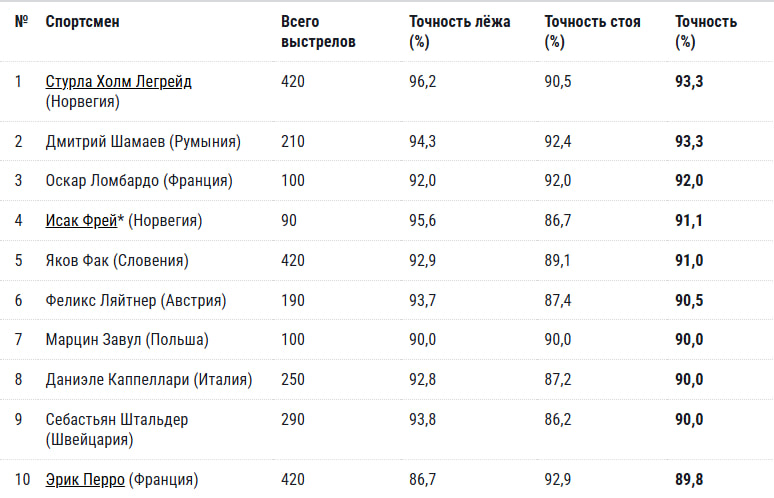Click the bold 89,8 accuracy value

tap(689, 479)
